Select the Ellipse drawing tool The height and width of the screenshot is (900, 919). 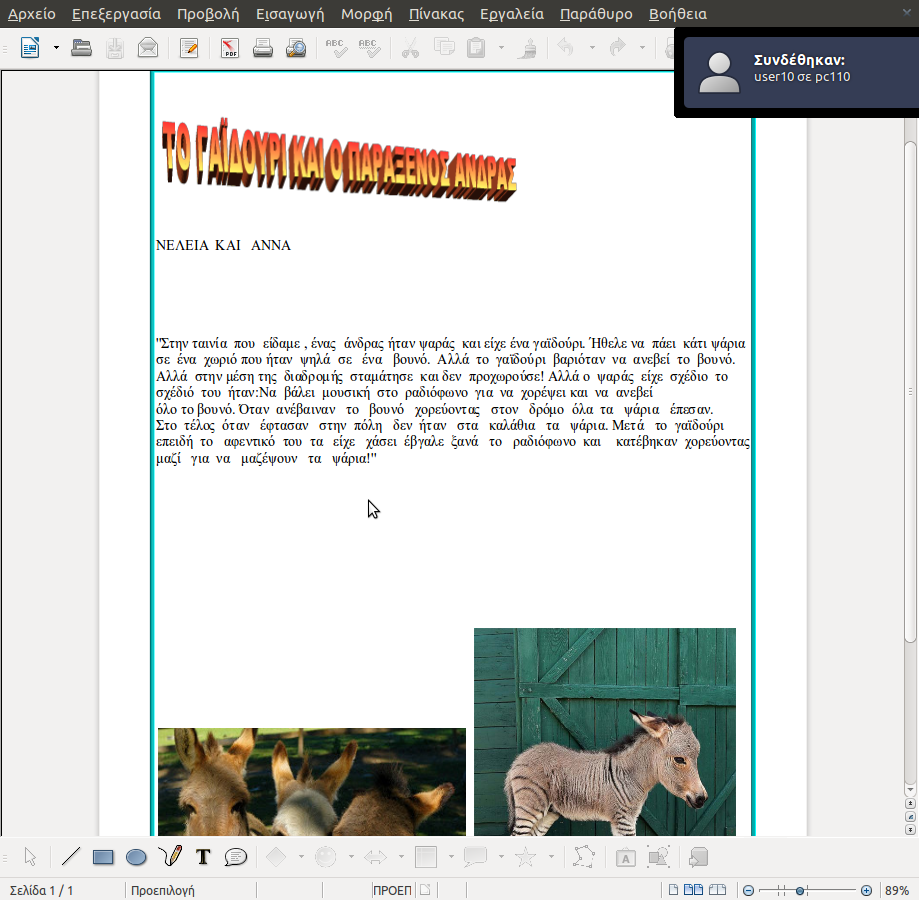pos(136,858)
